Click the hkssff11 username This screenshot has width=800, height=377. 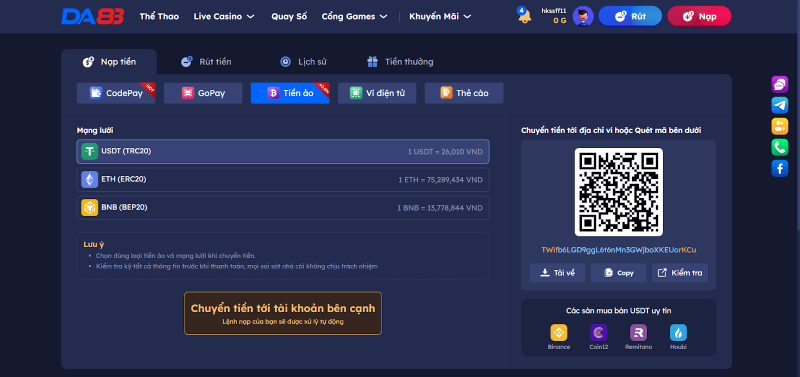point(554,11)
